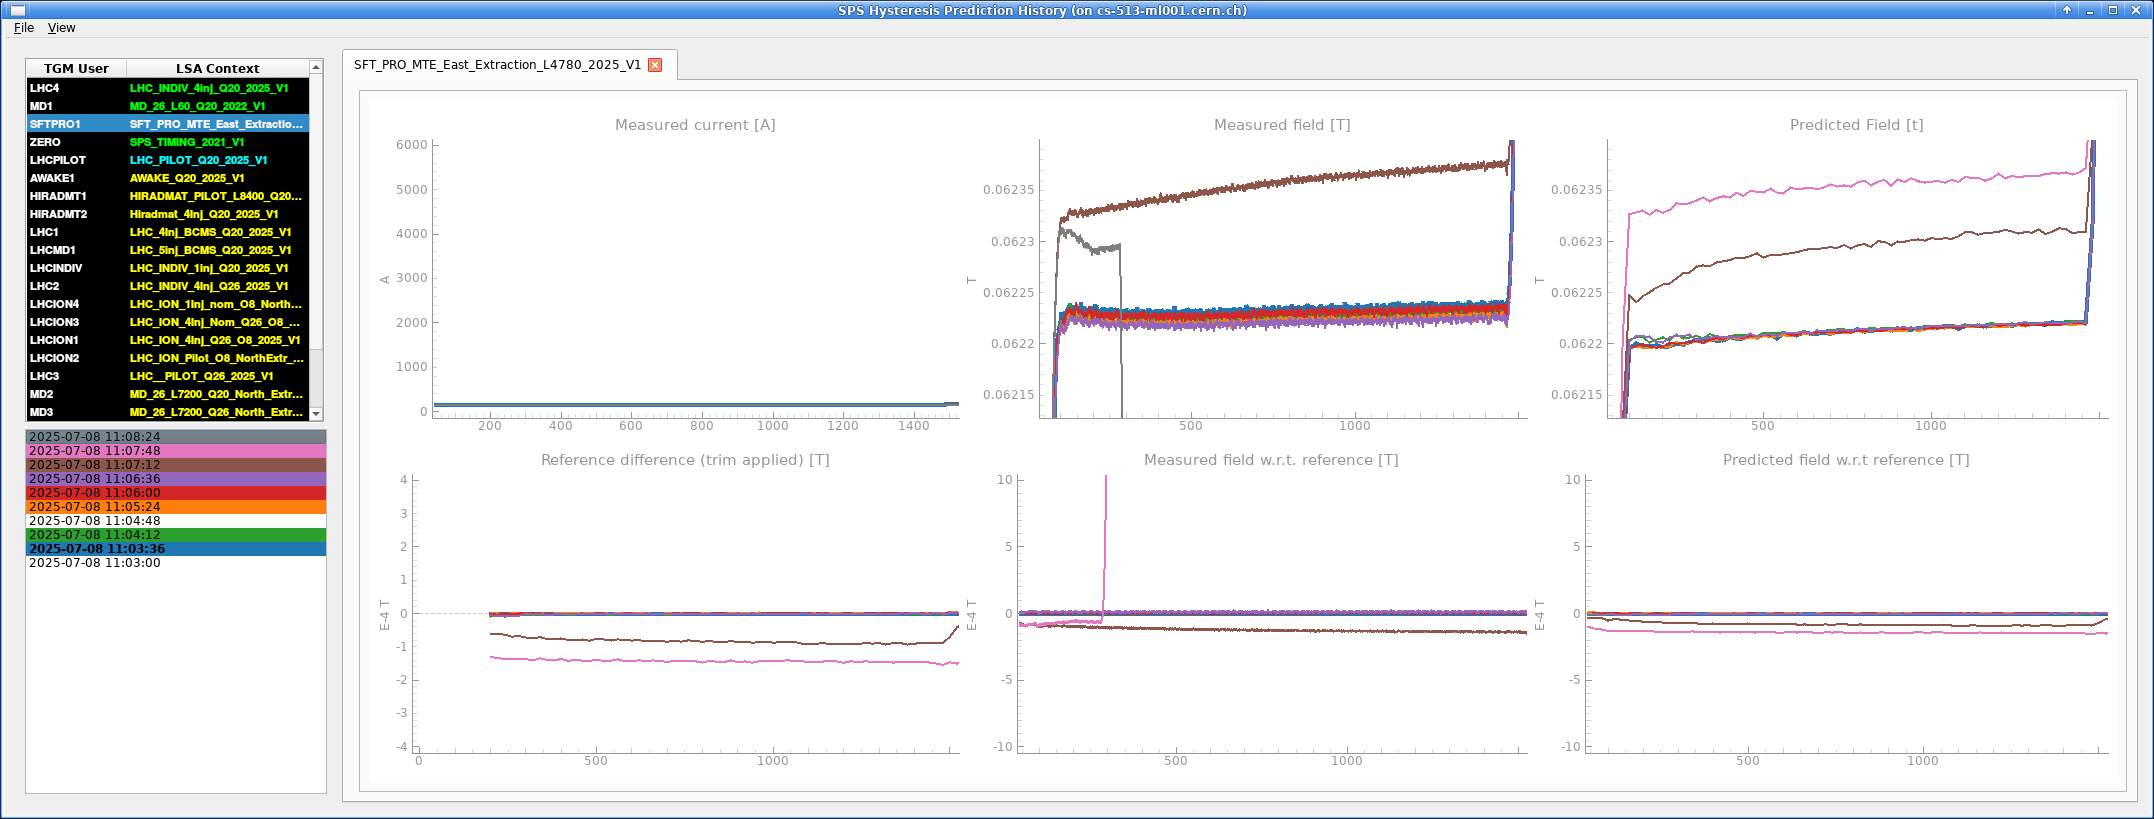Select the SFT_PRO_MTE_East_Extraction_L4780_2025_V1 tab

click(x=497, y=65)
